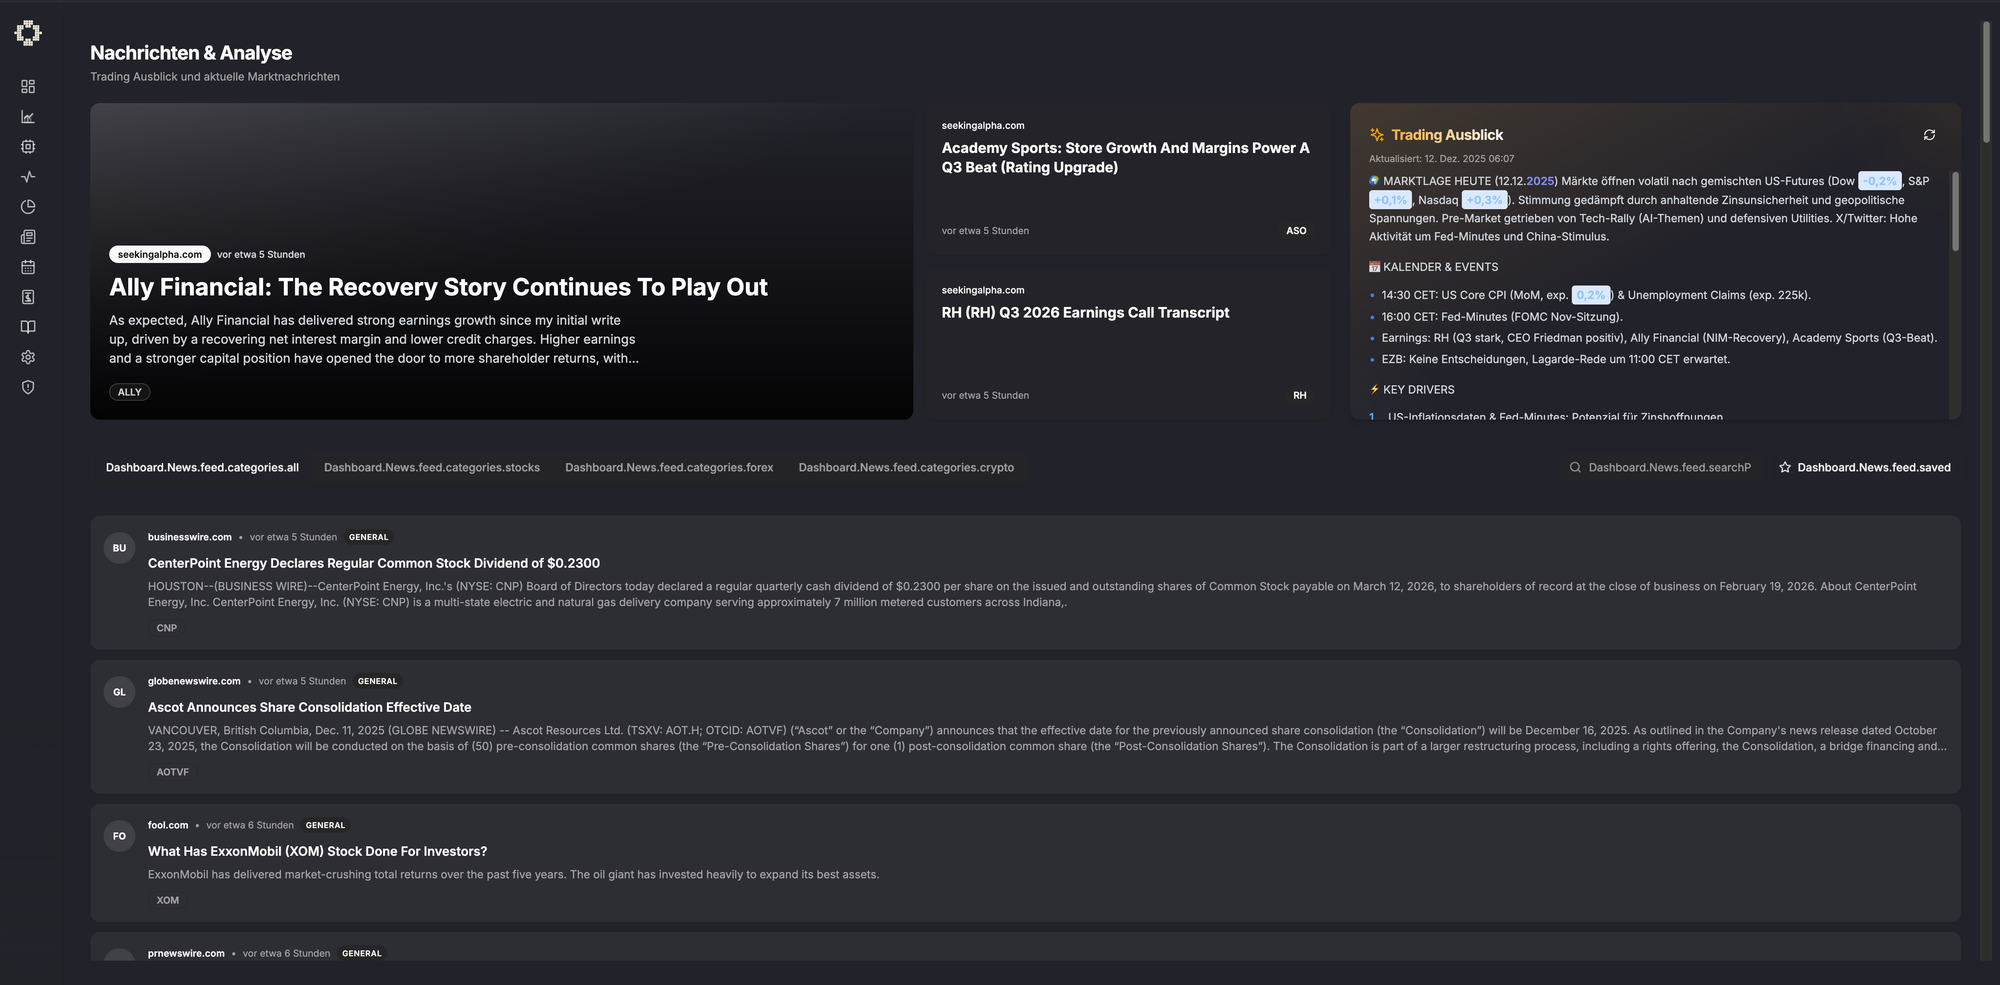Click the app logo at top left
Viewport: 2000px width, 985px height.
[28, 33]
